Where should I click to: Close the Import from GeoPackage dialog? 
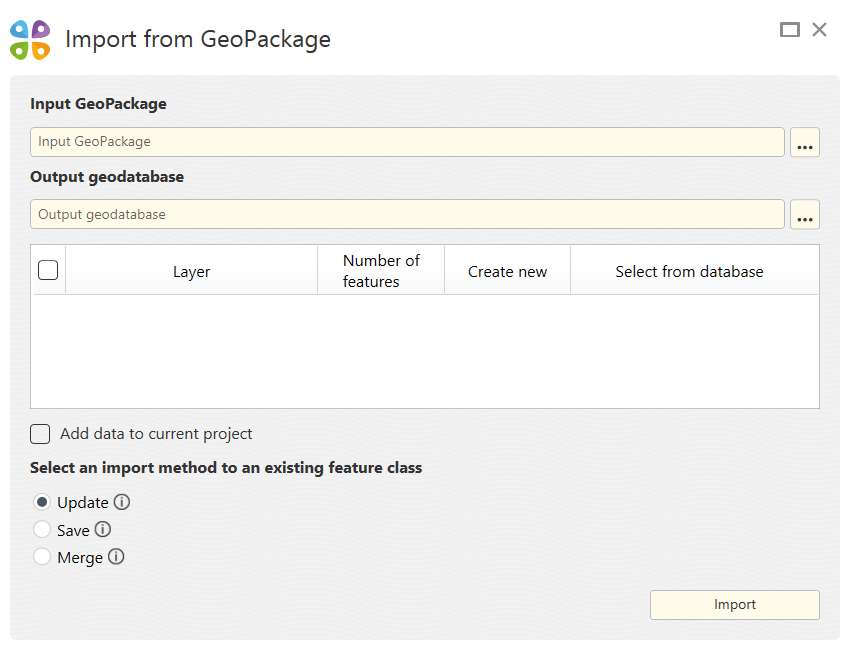(x=819, y=29)
